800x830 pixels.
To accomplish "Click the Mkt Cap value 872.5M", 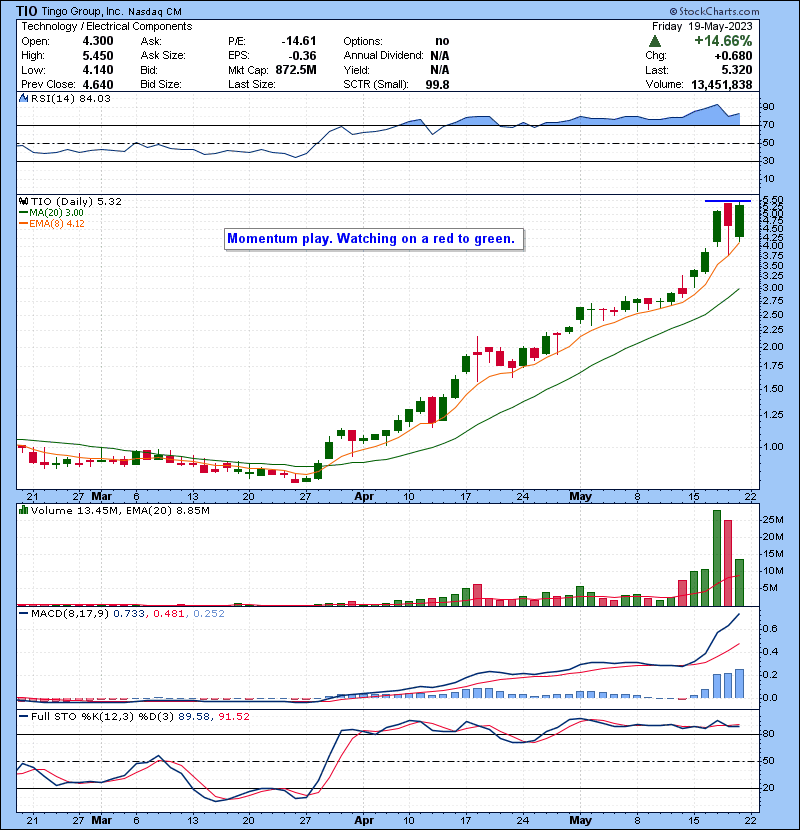I will coord(296,70).
